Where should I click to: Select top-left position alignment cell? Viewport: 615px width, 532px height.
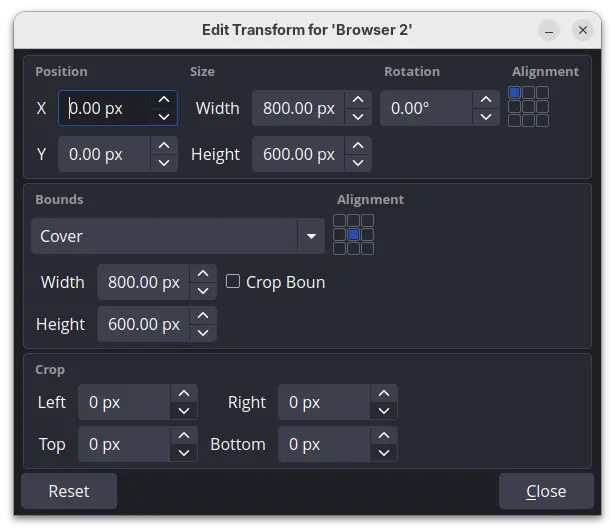click(x=515, y=93)
